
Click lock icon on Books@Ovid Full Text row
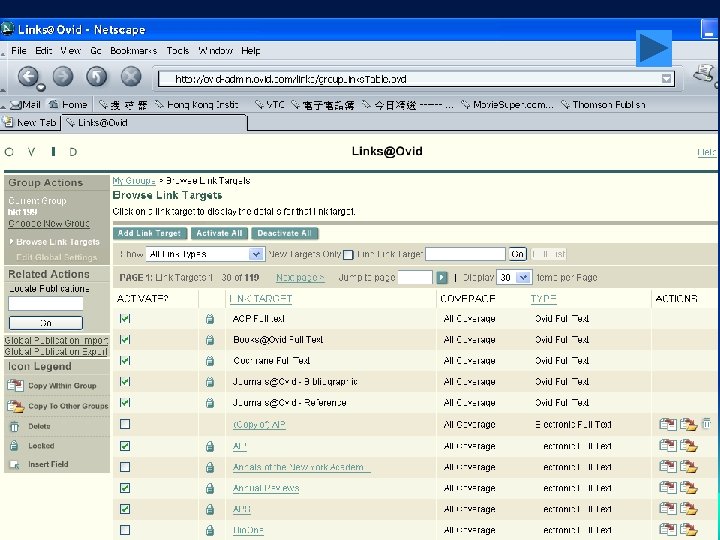pos(210,340)
